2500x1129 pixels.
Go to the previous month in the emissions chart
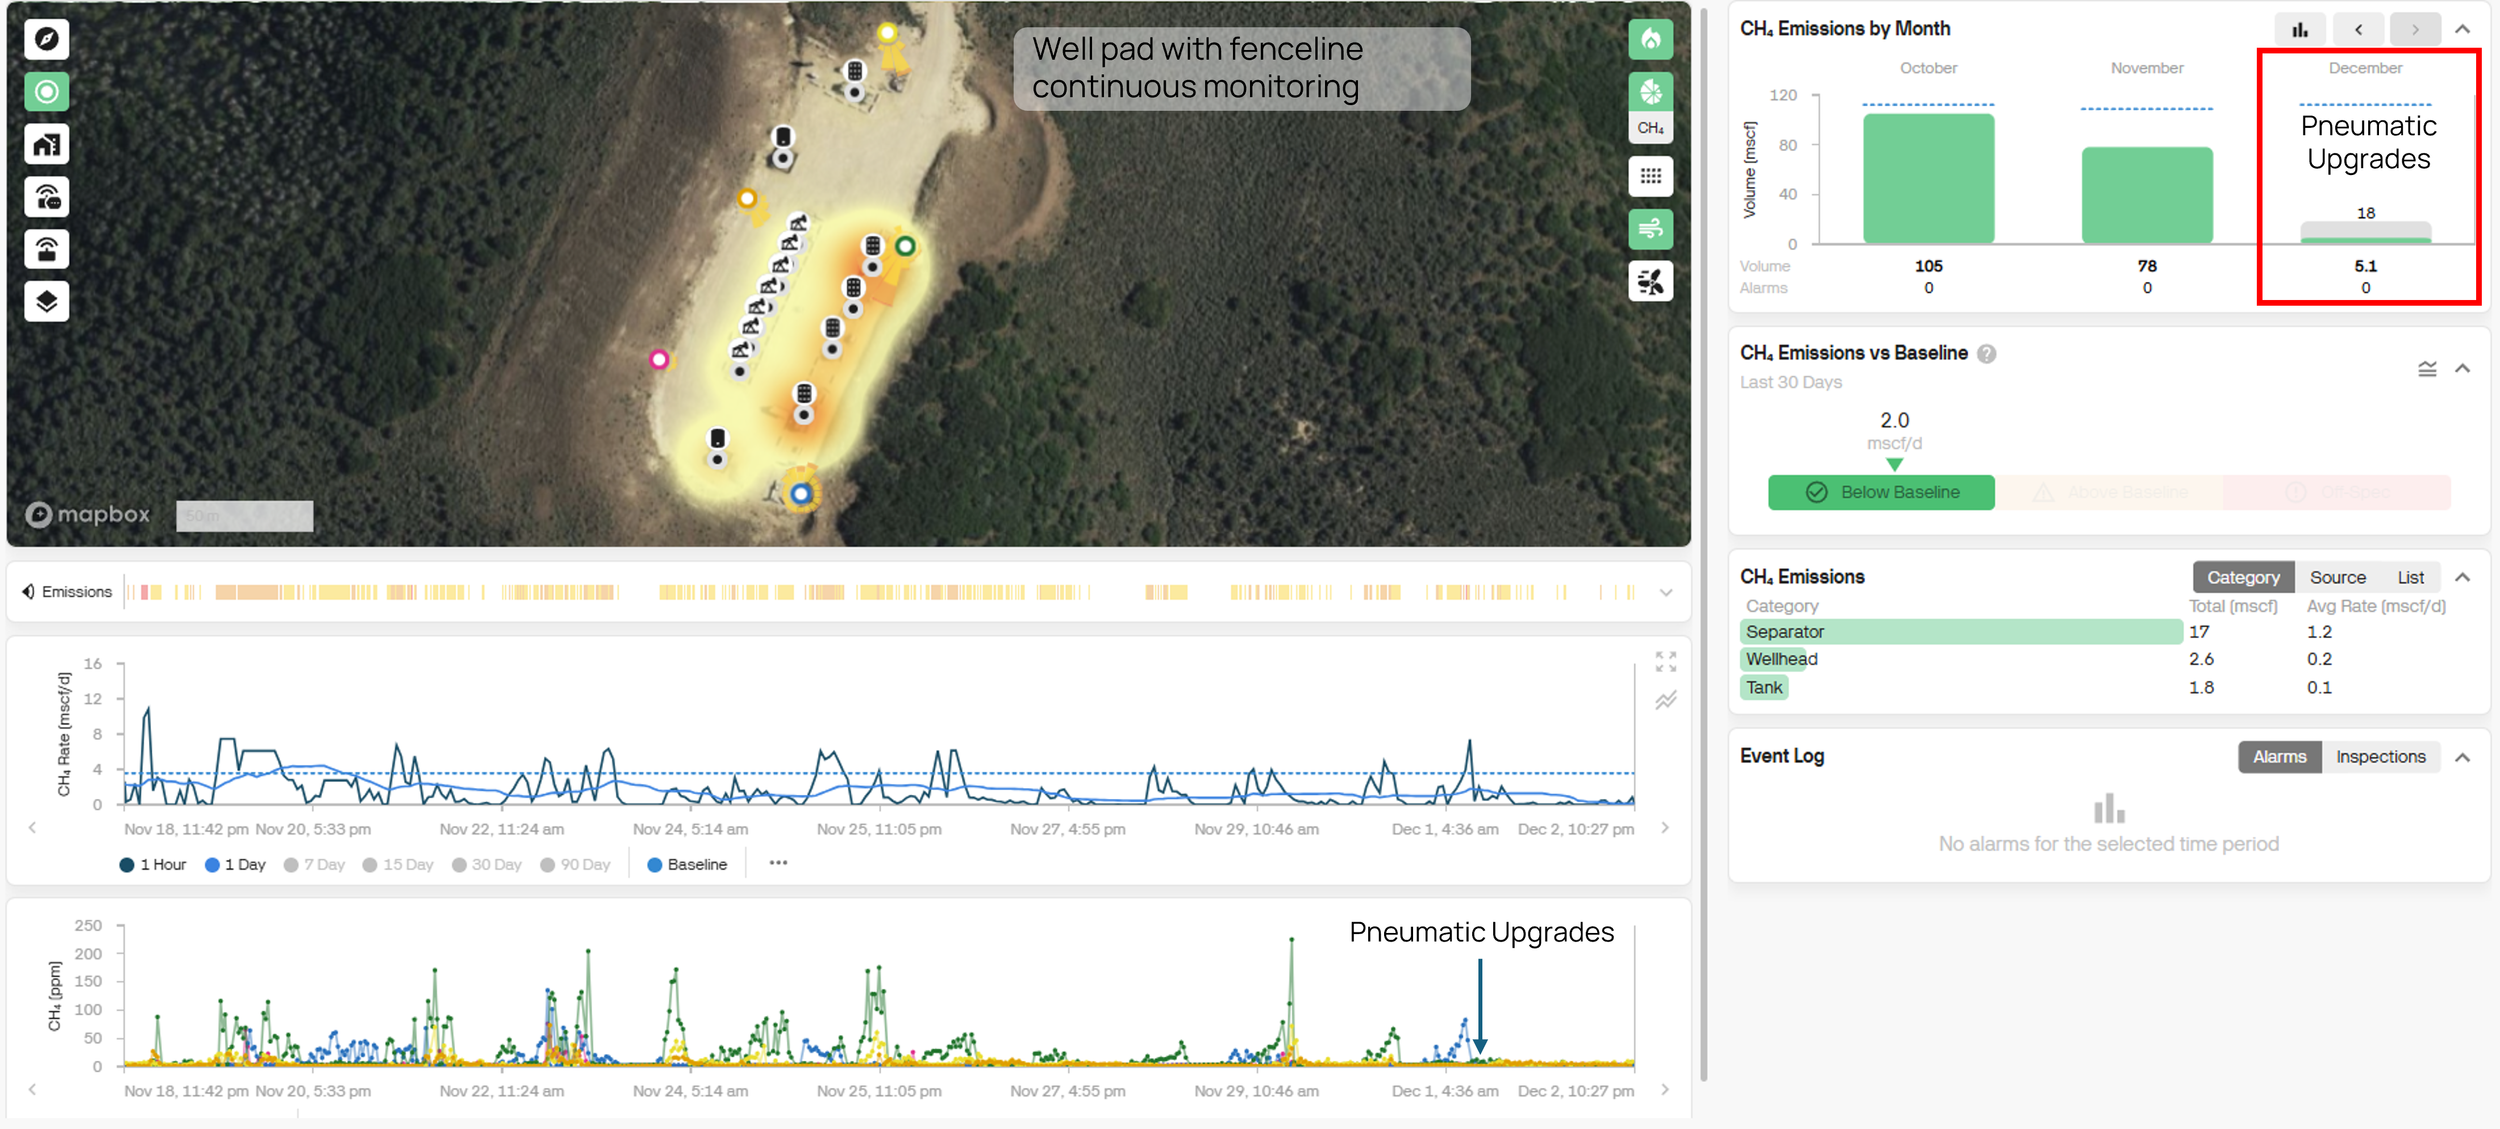click(2358, 29)
